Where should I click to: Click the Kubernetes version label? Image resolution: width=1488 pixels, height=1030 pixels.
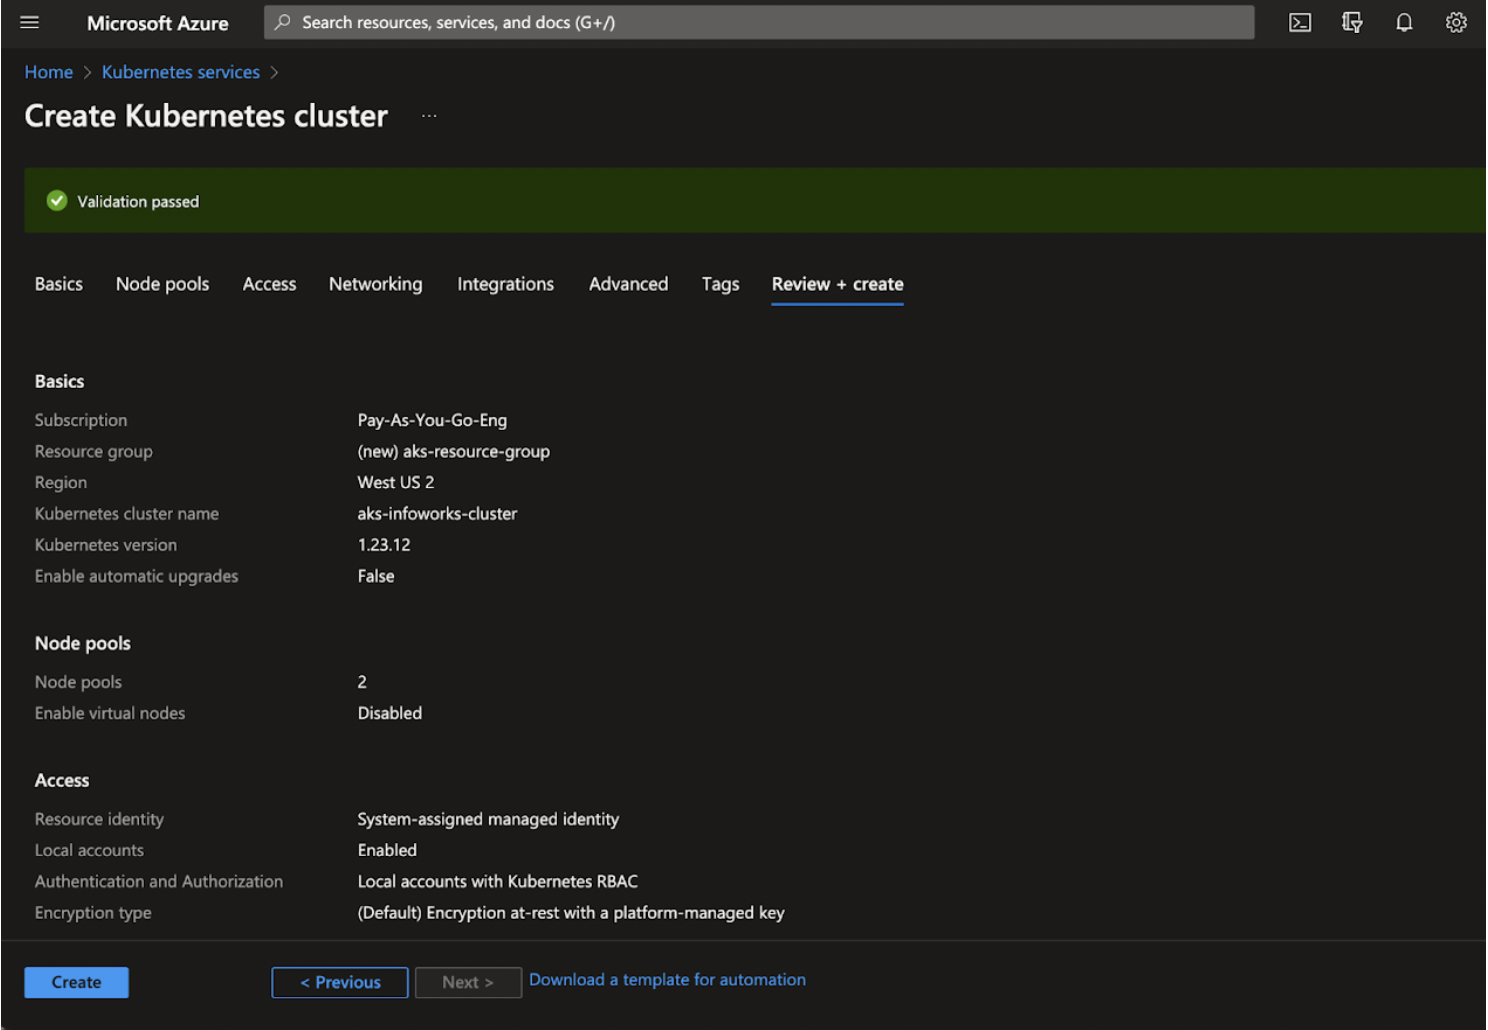click(106, 545)
